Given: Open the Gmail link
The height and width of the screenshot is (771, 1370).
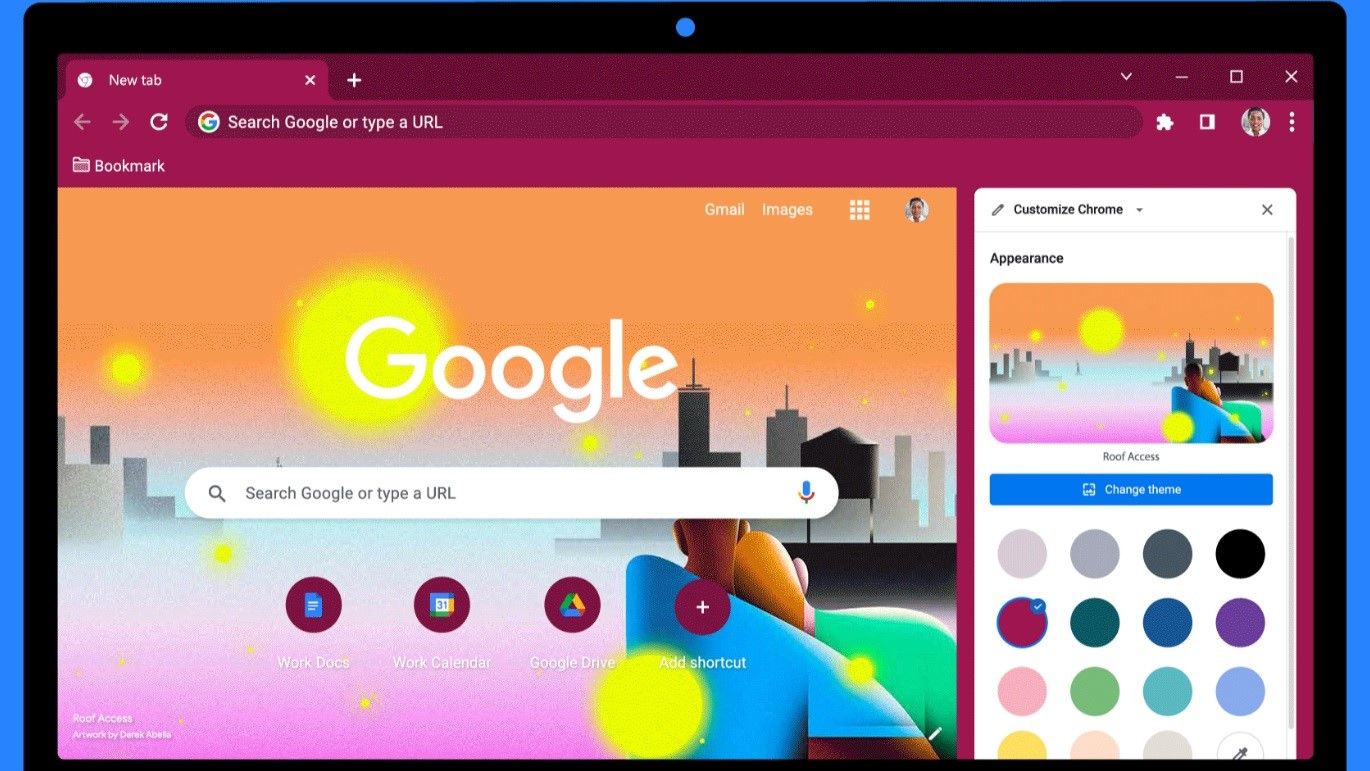Looking at the screenshot, I should [x=724, y=209].
